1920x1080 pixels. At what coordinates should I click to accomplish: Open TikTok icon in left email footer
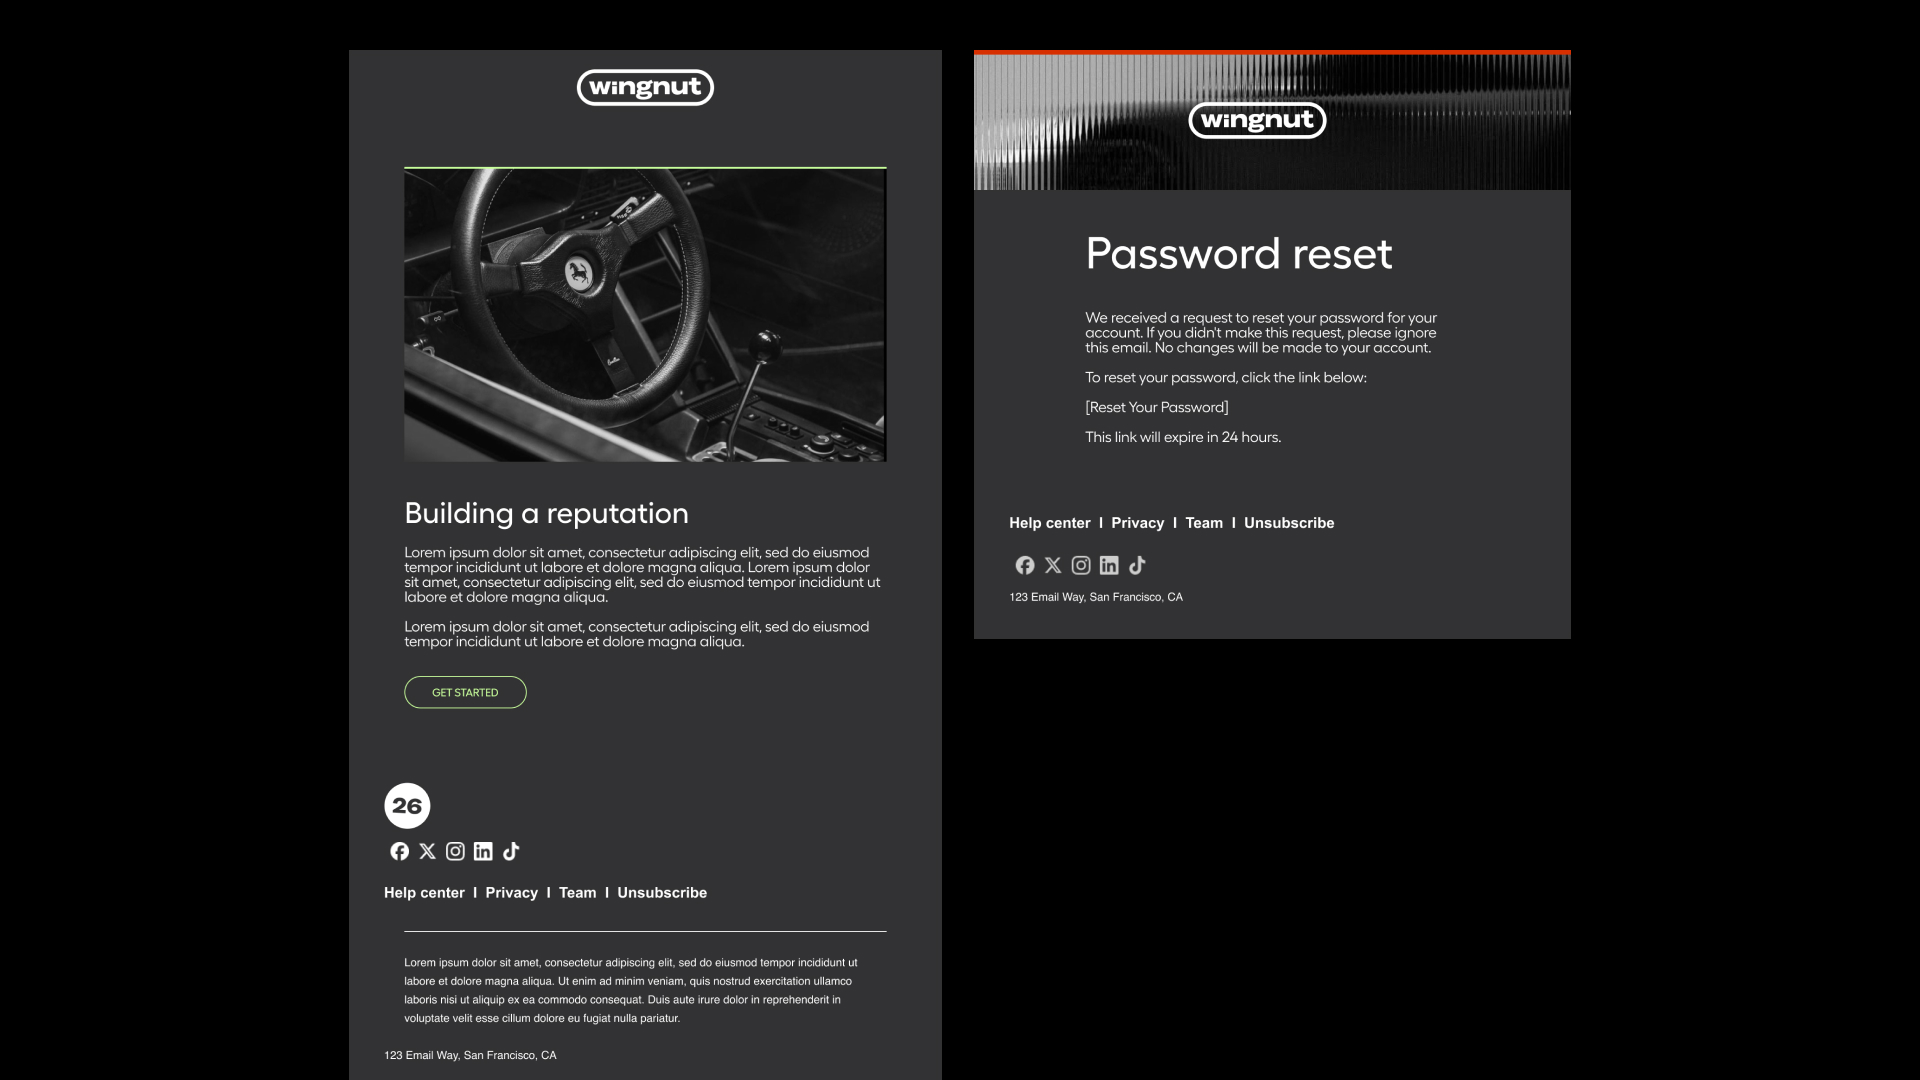point(511,851)
